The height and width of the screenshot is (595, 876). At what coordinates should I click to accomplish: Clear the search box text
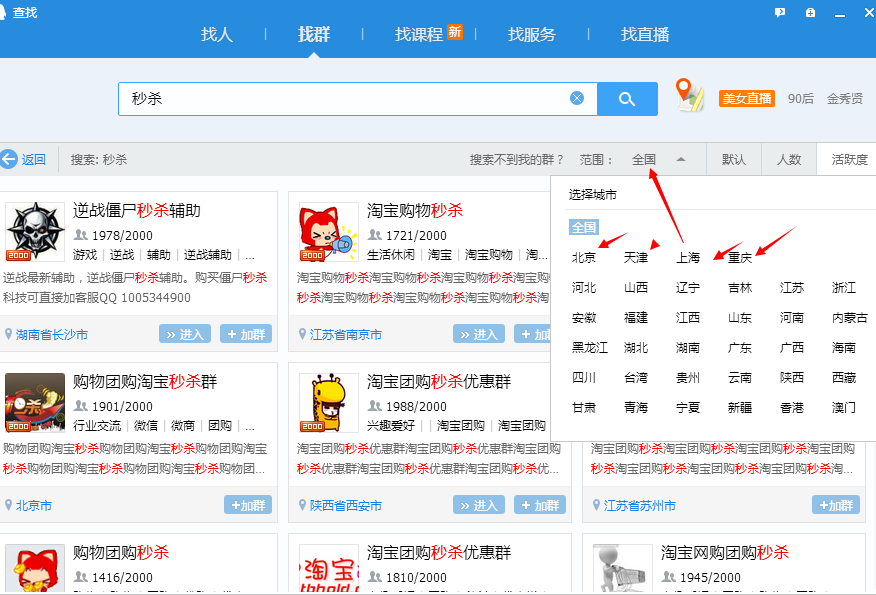[577, 98]
